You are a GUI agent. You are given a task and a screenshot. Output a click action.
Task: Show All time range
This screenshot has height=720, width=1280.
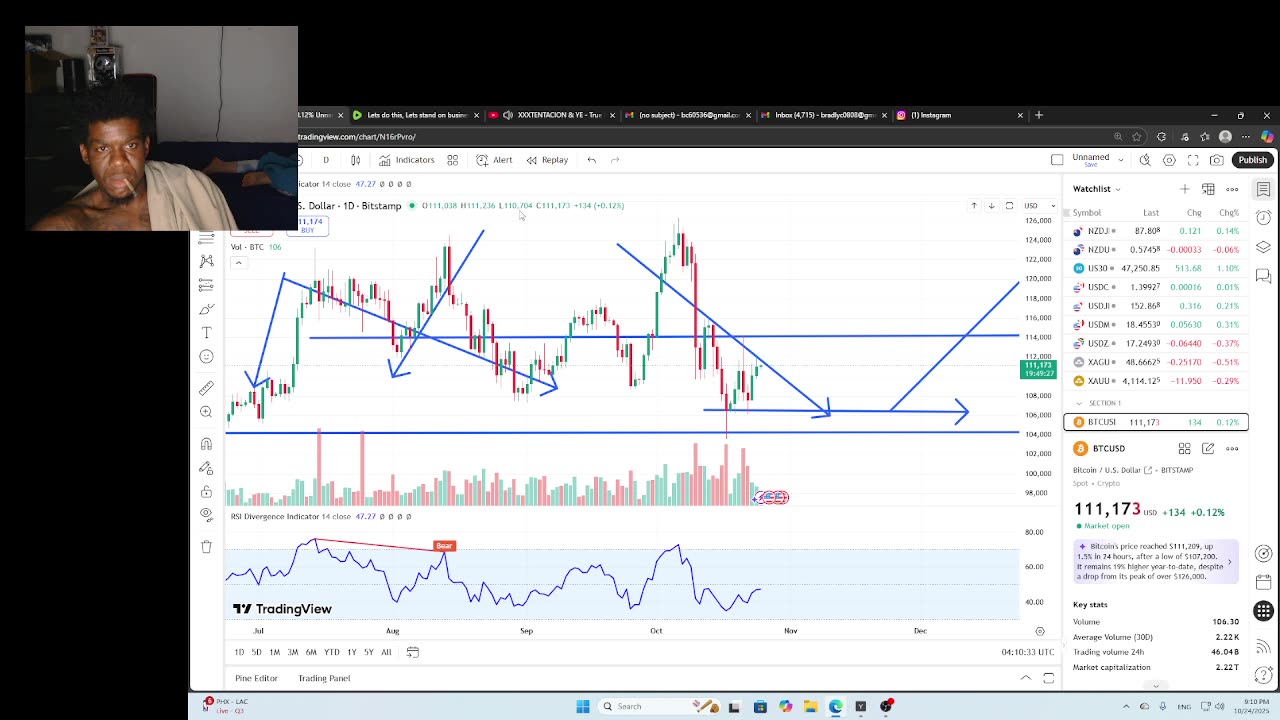click(386, 652)
